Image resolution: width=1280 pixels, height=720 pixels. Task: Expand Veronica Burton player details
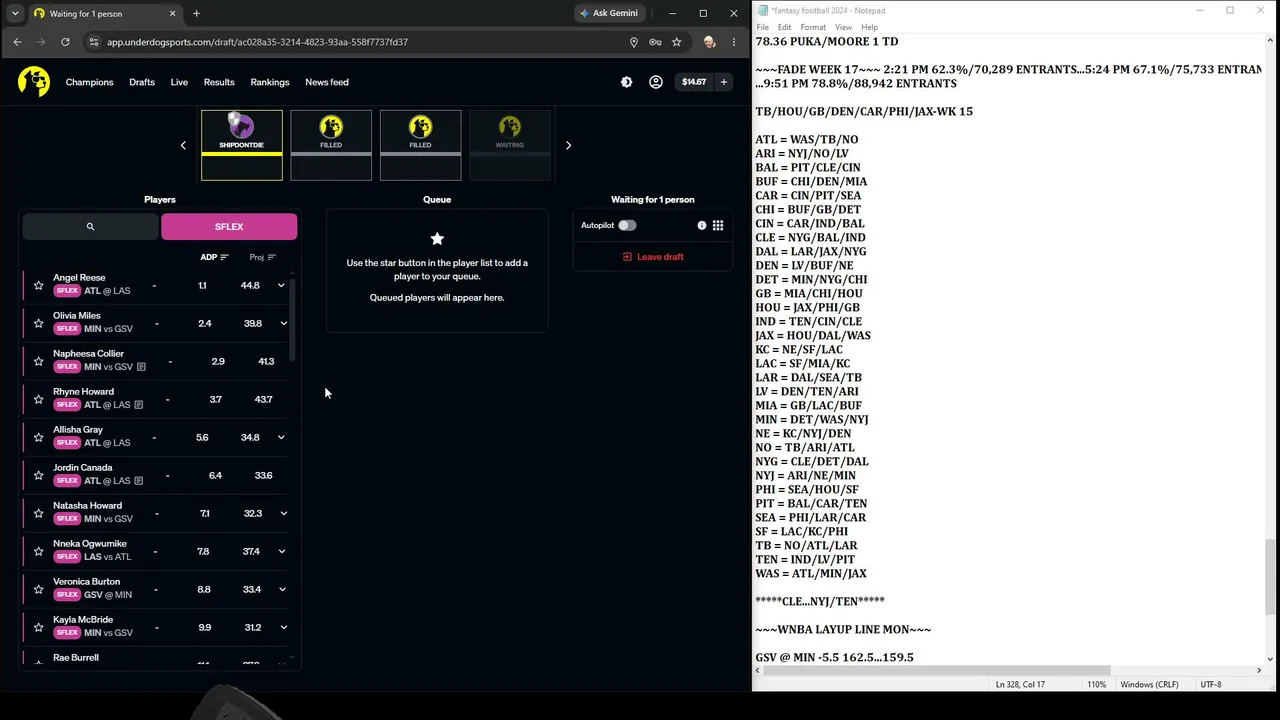coord(283,589)
